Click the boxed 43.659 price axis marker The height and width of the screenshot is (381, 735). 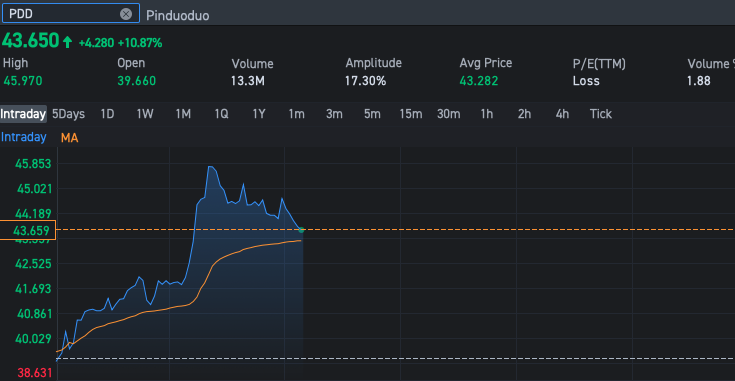(28, 230)
